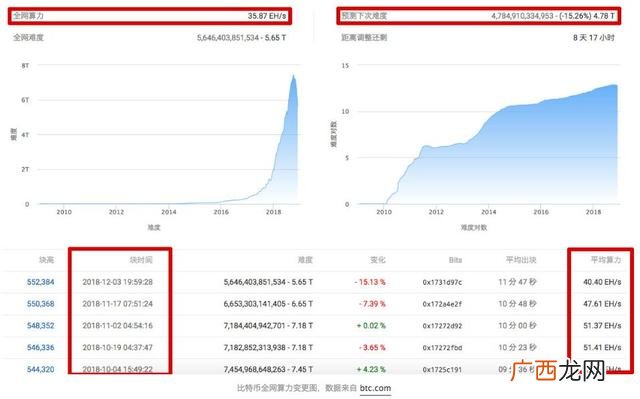Open block 546,336 link

tap(40, 348)
